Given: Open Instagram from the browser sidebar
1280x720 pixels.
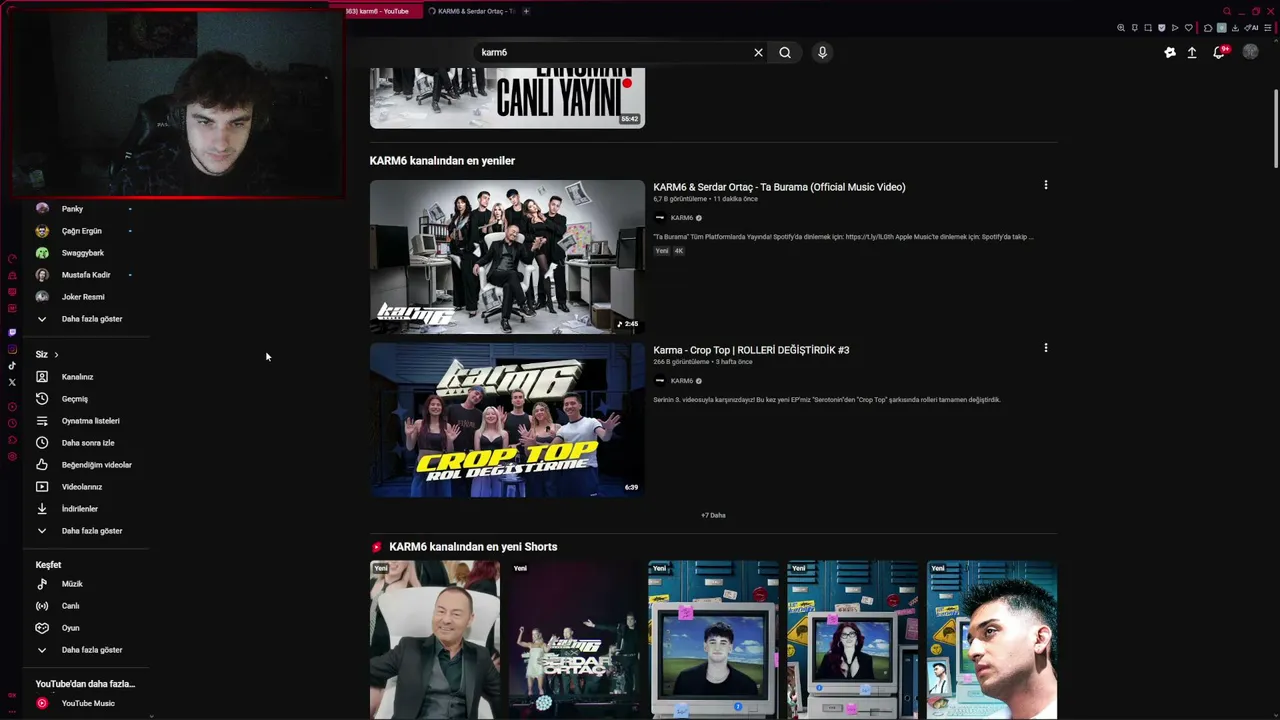Looking at the screenshot, I should 12,349.
